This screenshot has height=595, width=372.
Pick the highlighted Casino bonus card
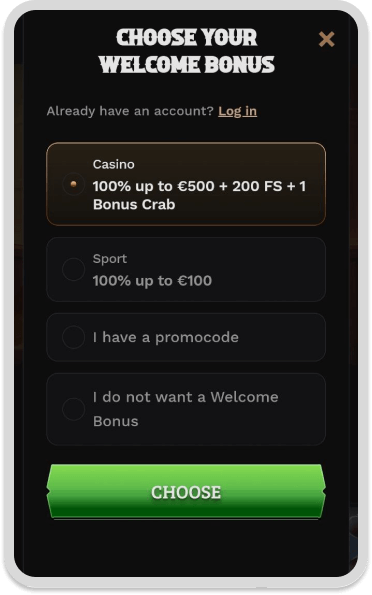(186, 184)
